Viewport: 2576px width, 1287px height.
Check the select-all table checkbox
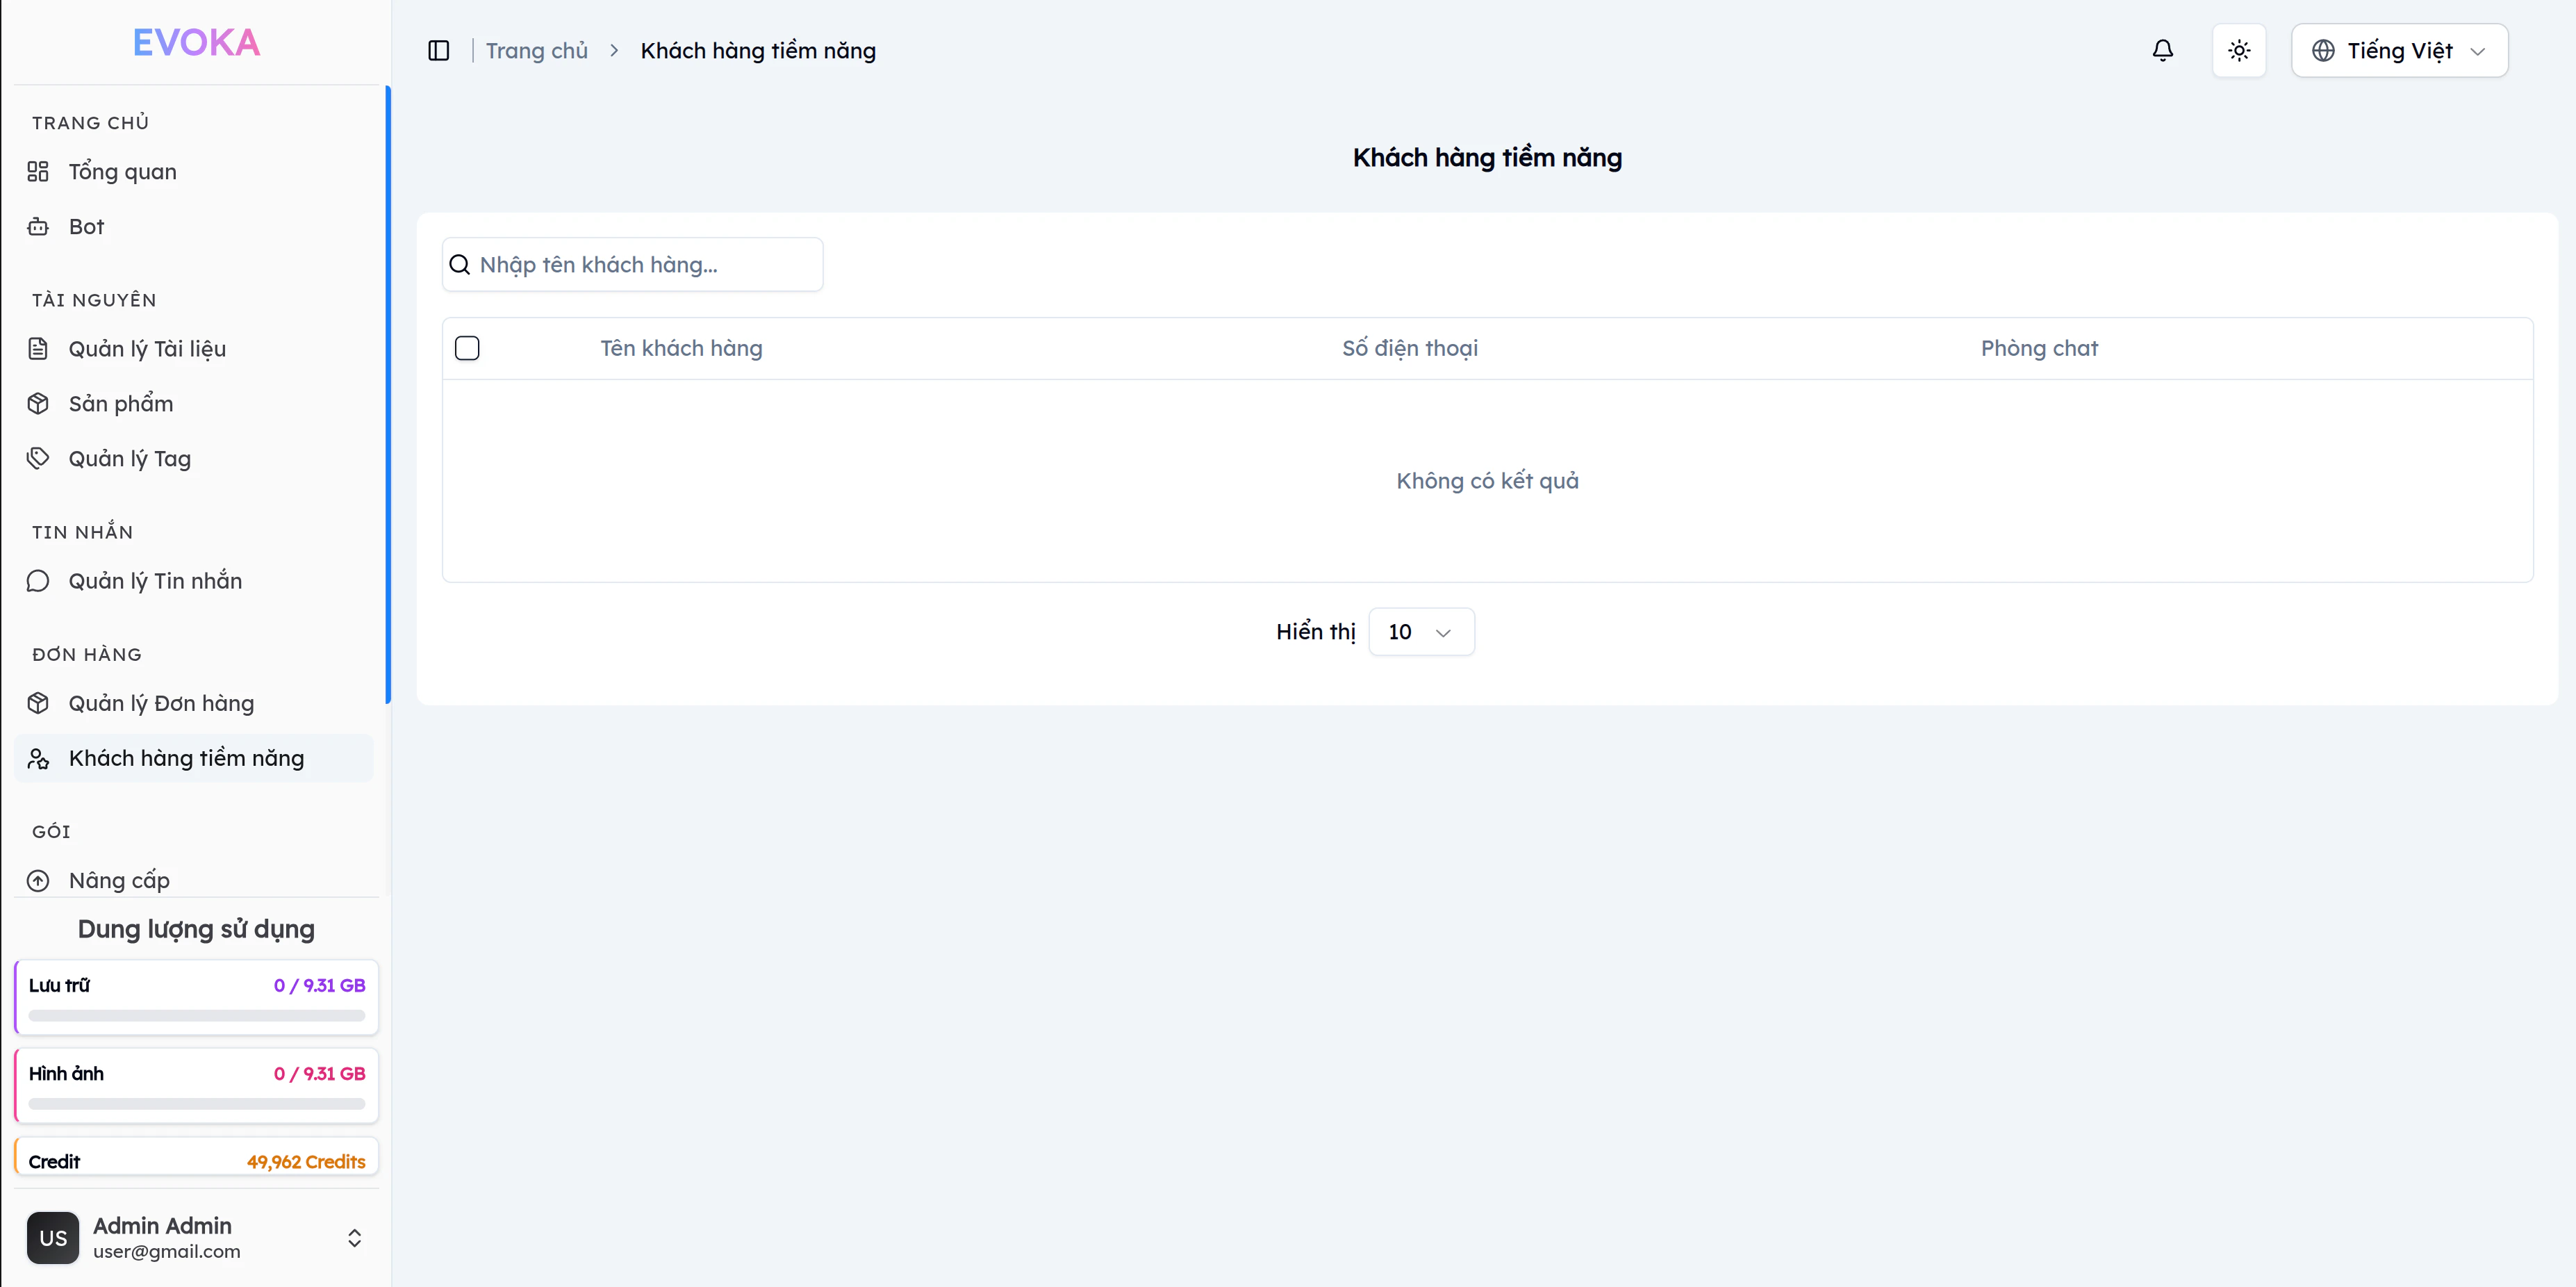click(x=467, y=348)
